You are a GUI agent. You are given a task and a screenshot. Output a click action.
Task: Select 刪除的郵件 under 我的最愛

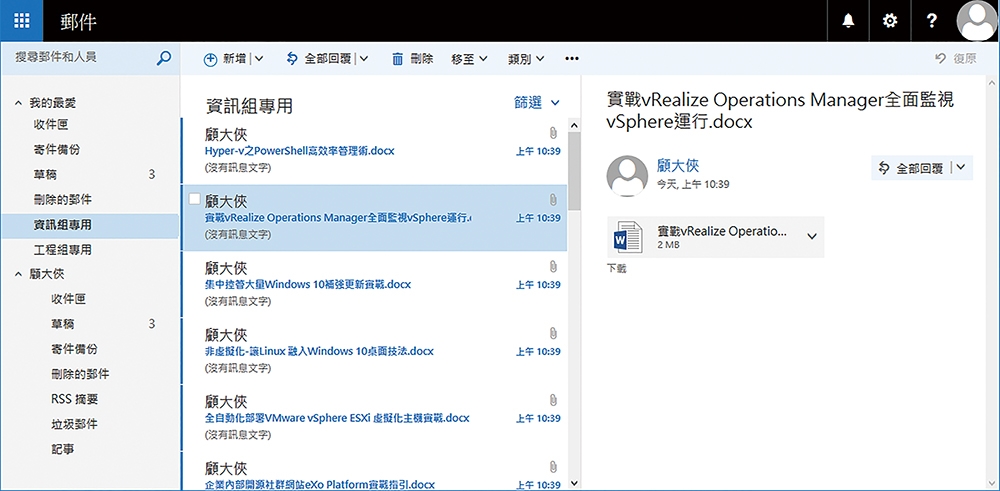coord(62,200)
